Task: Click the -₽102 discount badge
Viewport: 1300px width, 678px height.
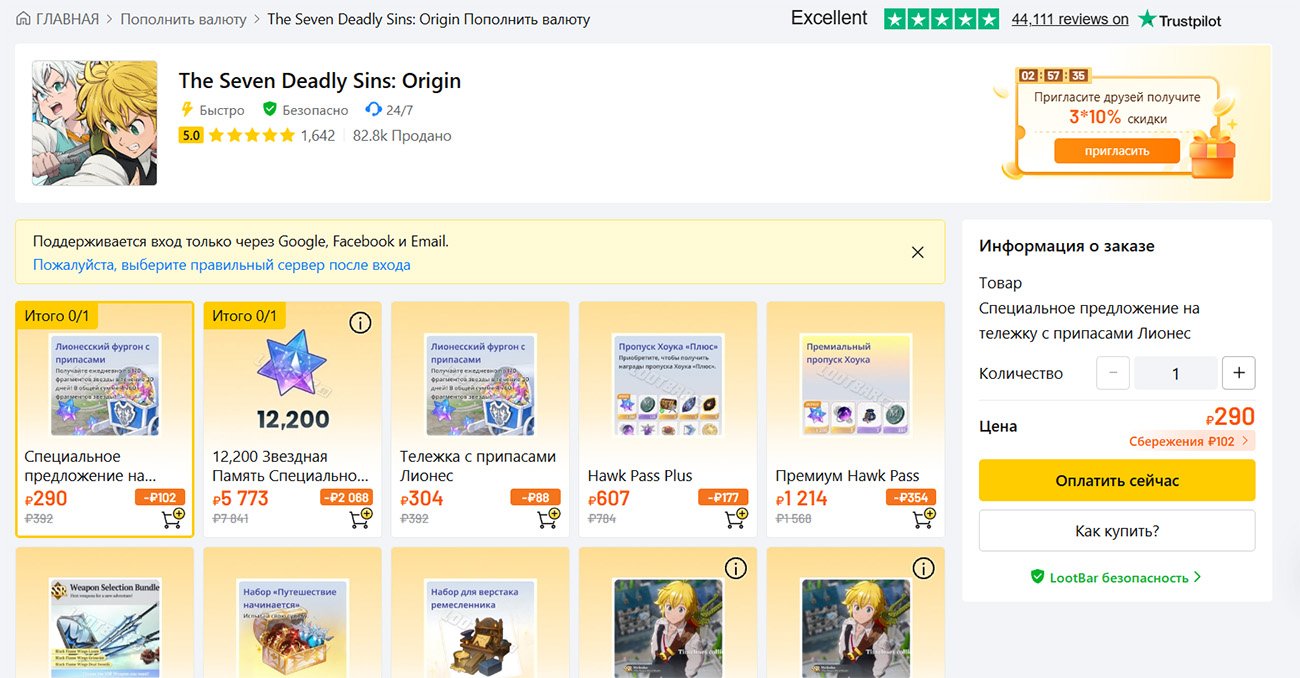Action: (160, 497)
